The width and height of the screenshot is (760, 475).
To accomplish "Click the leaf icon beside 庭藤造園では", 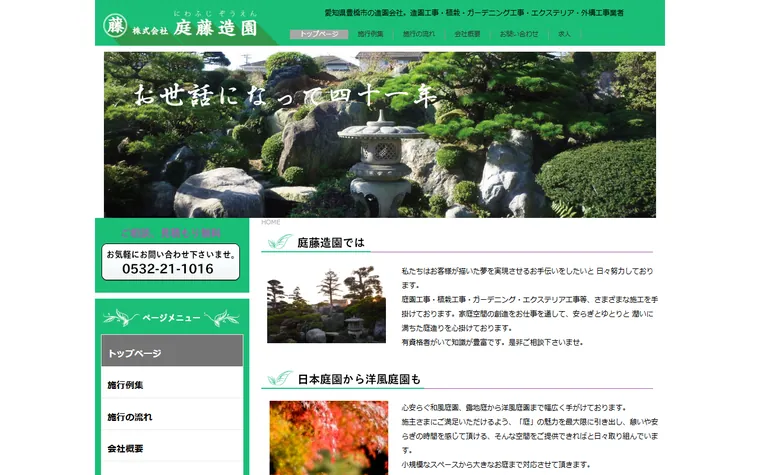I will point(280,241).
